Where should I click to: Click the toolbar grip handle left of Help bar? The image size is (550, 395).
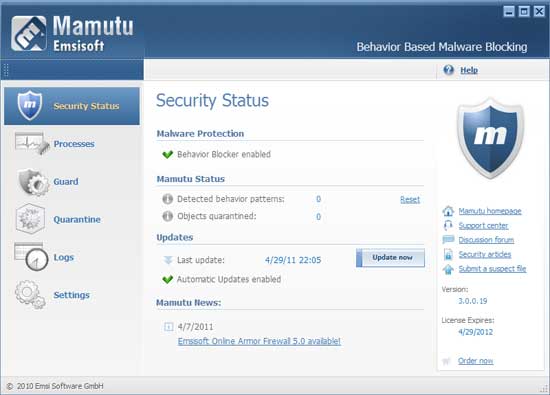(6, 70)
